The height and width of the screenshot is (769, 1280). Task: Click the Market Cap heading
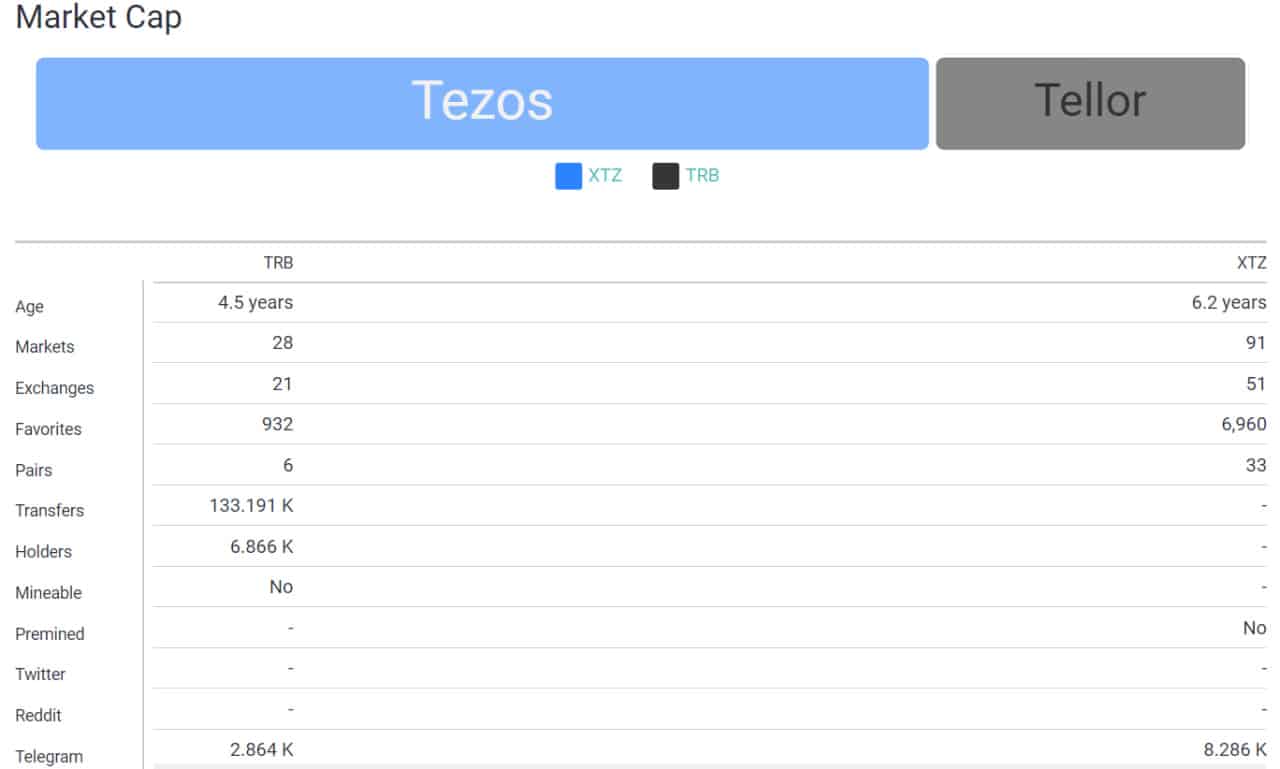(x=99, y=17)
